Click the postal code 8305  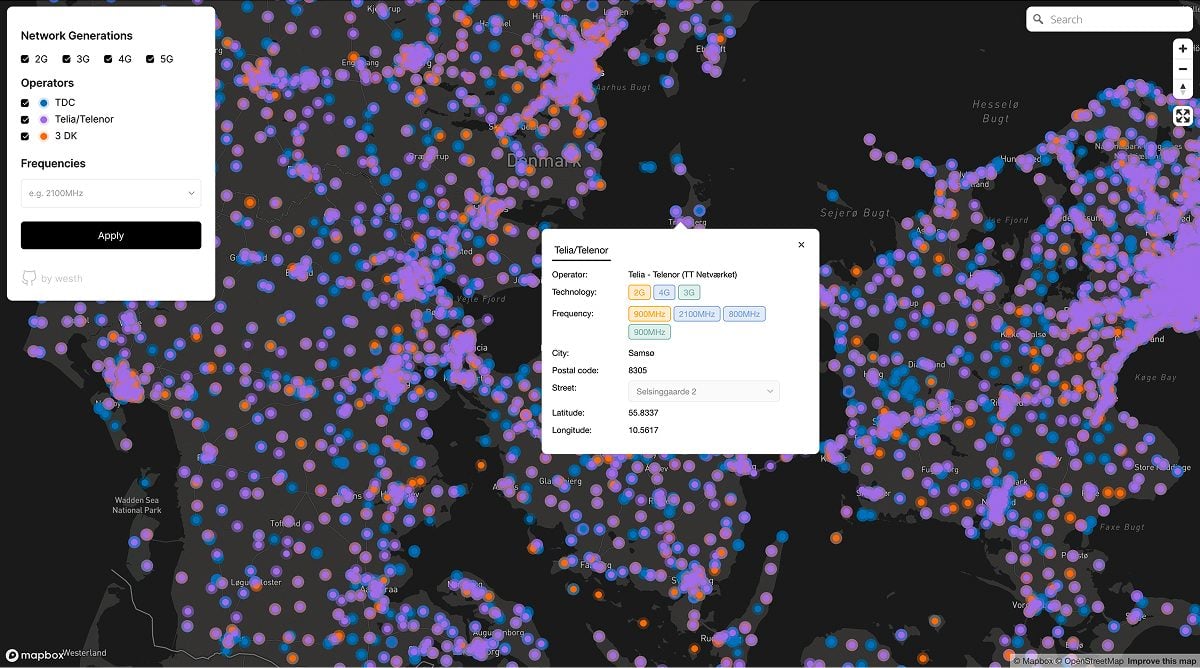[x=638, y=371]
